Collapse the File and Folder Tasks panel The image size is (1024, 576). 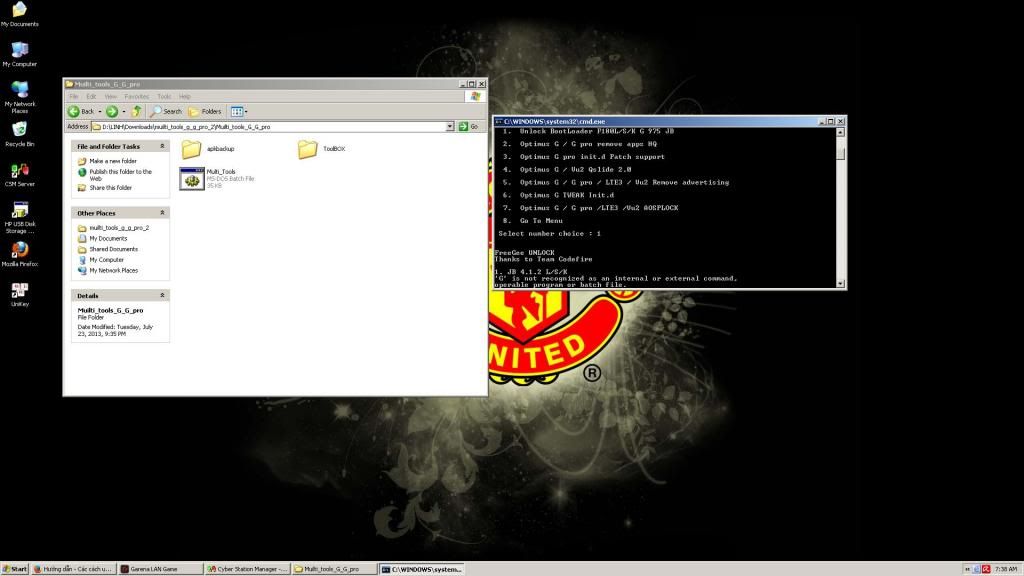pyautogui.click(x=162, y=146)
